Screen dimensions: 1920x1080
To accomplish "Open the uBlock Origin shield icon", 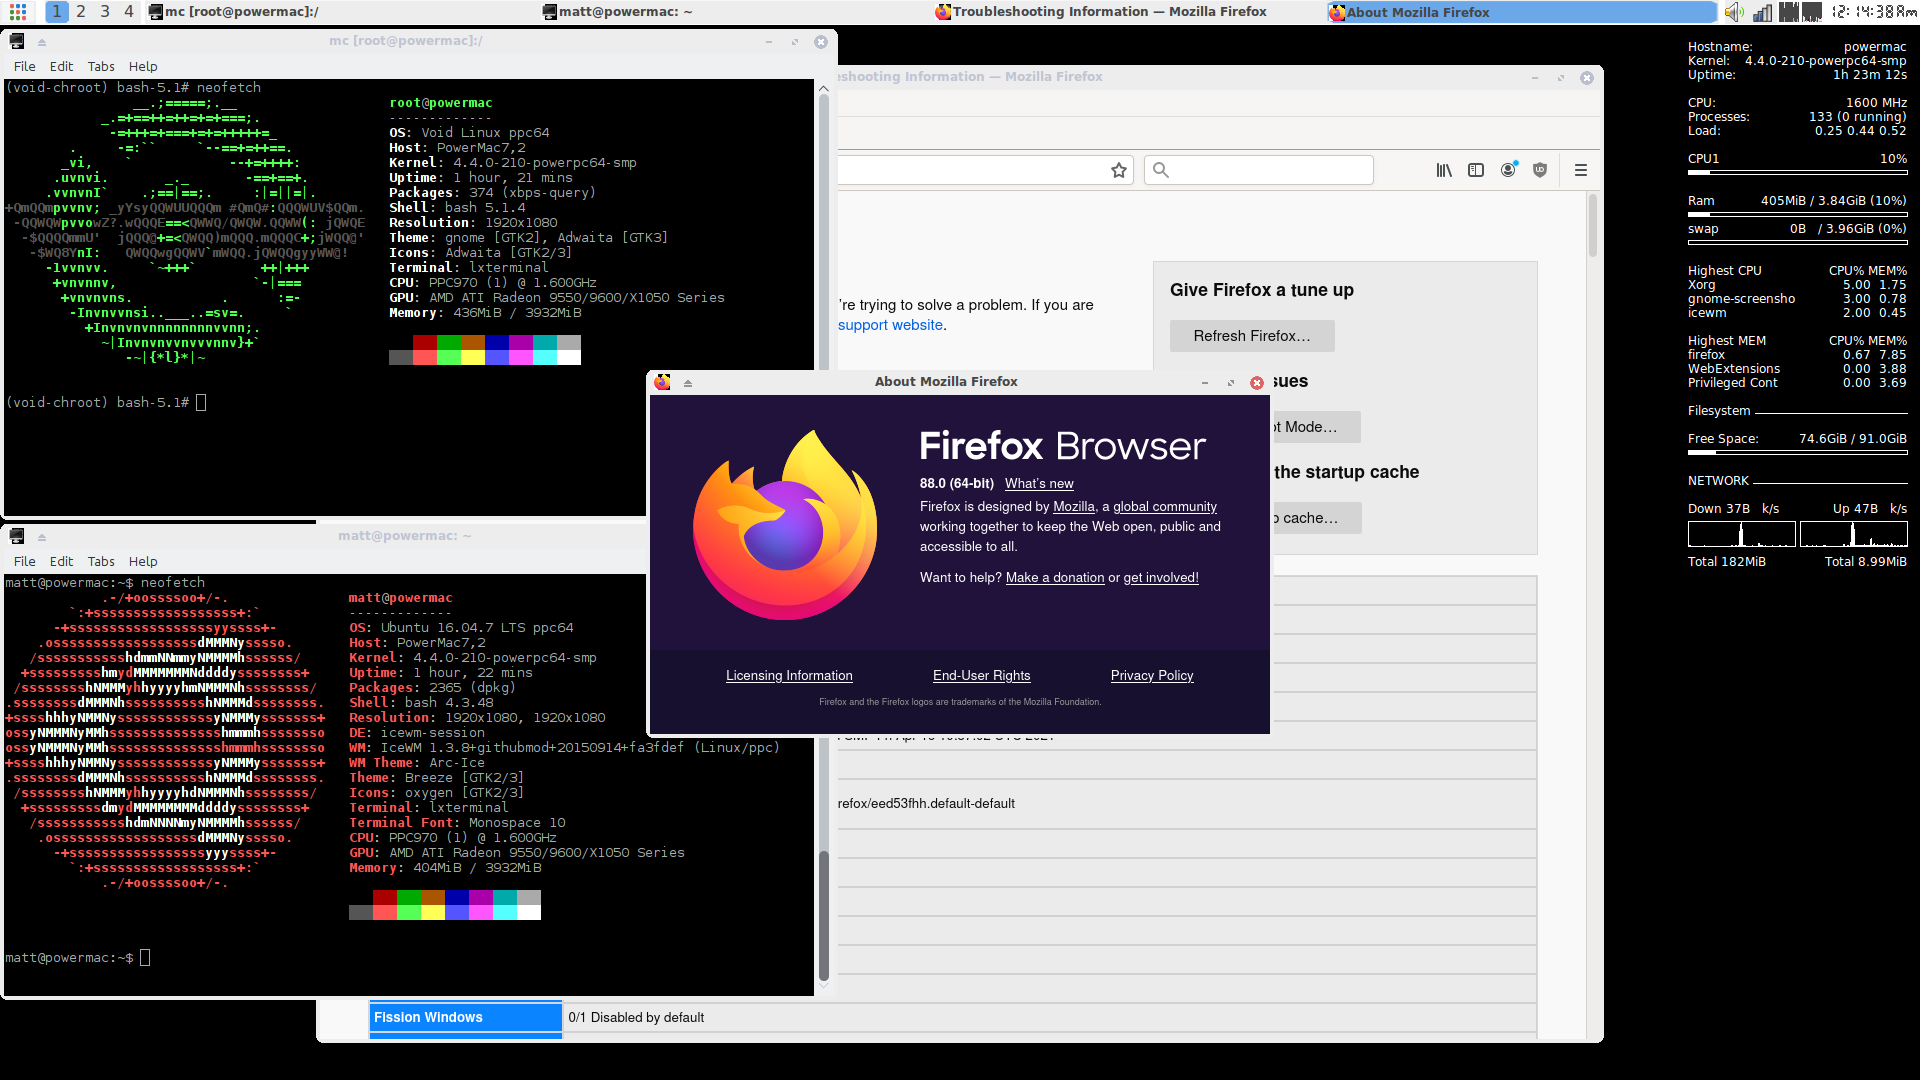I will click(x=1540, y=171).
